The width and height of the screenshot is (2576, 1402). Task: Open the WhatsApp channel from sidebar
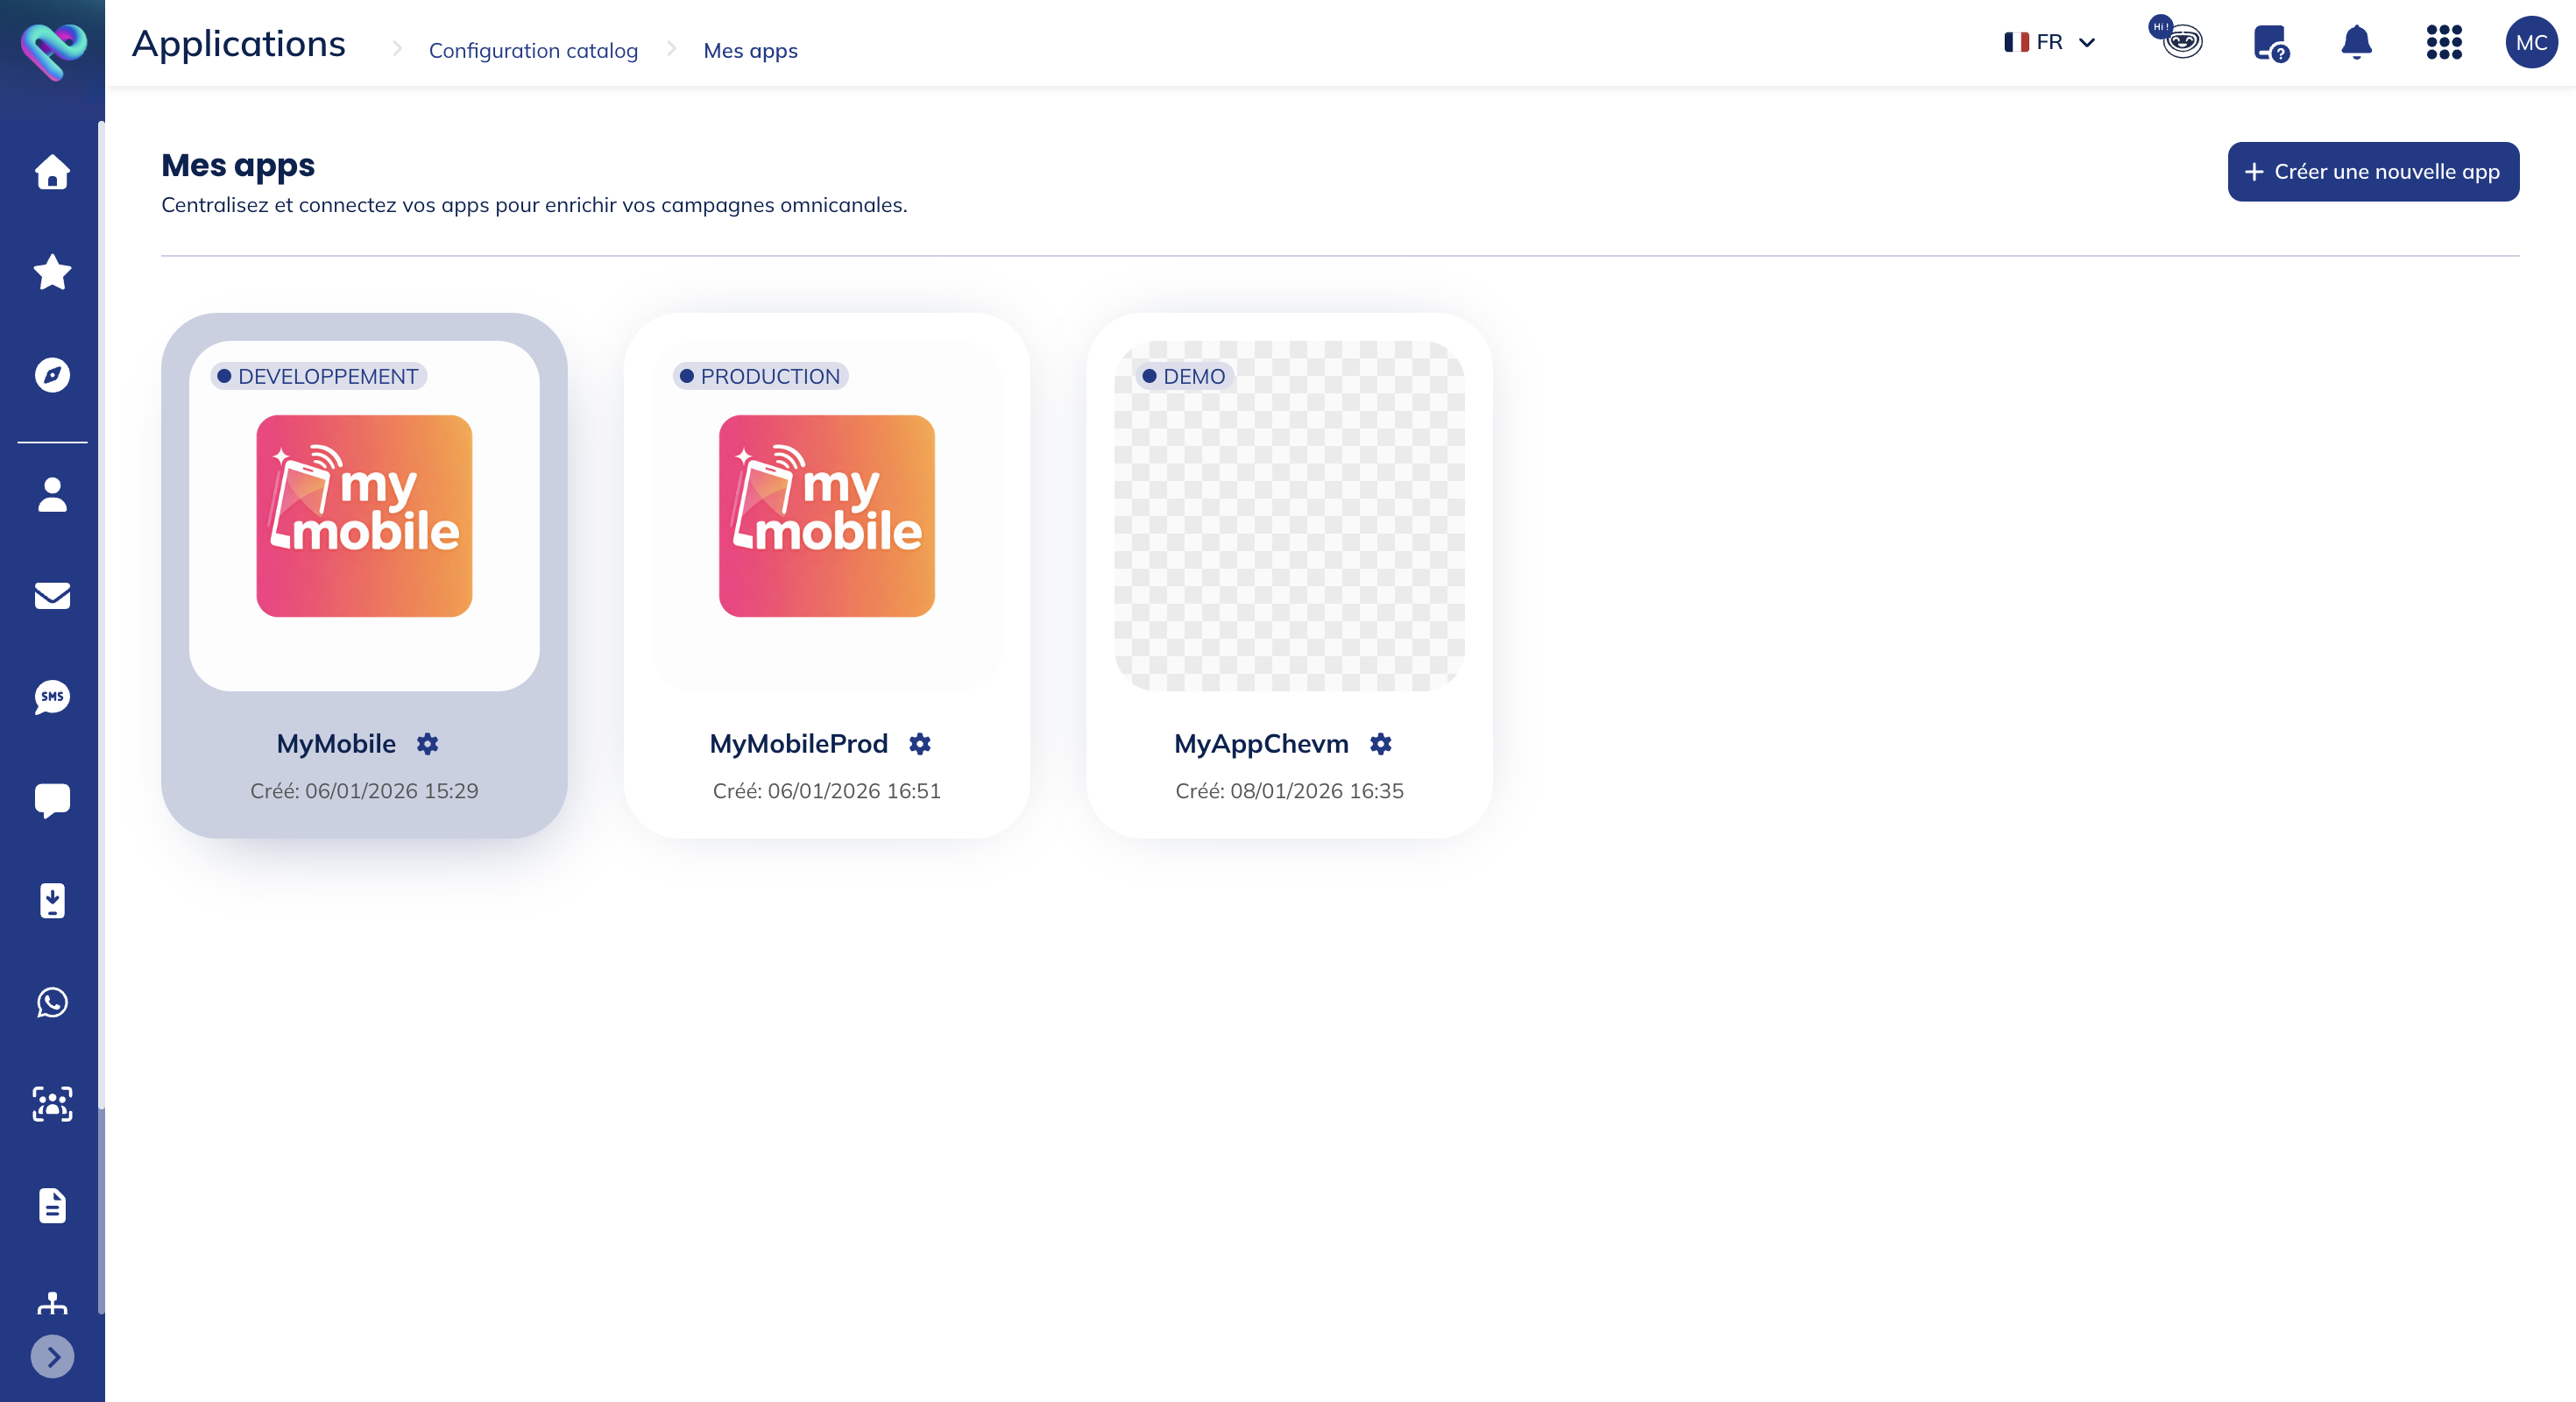point(51,1004)
